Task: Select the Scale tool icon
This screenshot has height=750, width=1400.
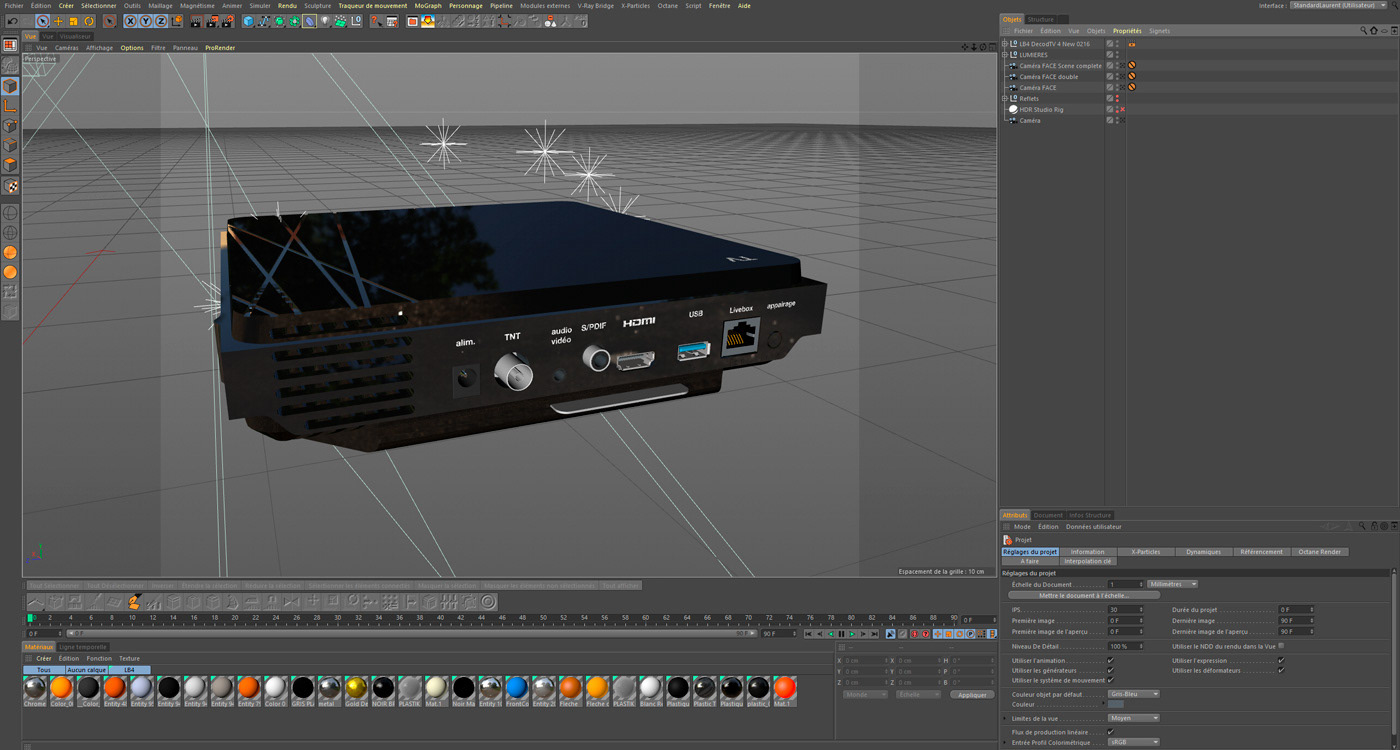Action: (x=73, y=21)
